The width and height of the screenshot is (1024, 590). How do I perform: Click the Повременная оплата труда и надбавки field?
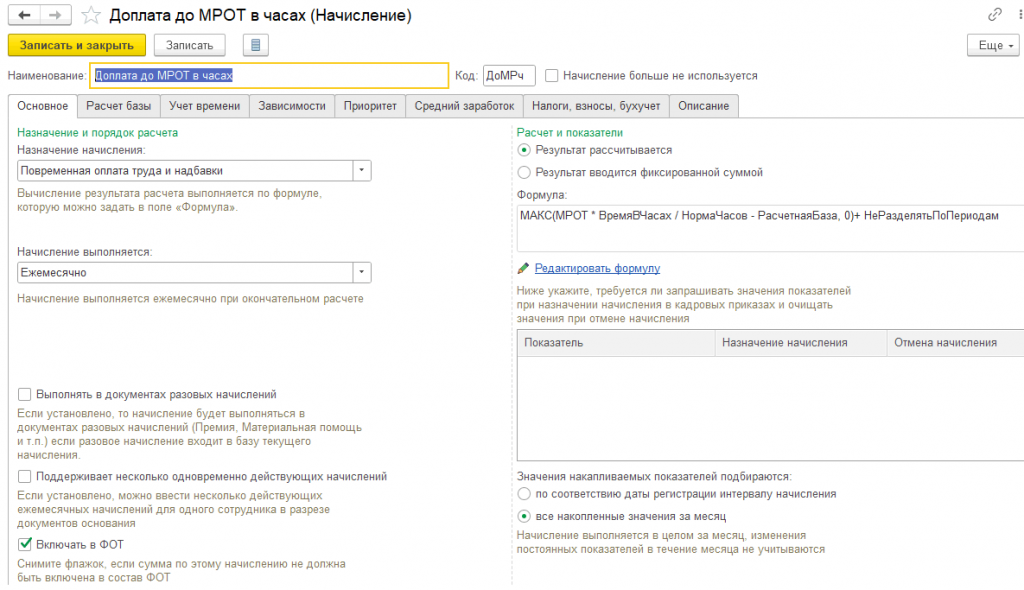point(185,171)
